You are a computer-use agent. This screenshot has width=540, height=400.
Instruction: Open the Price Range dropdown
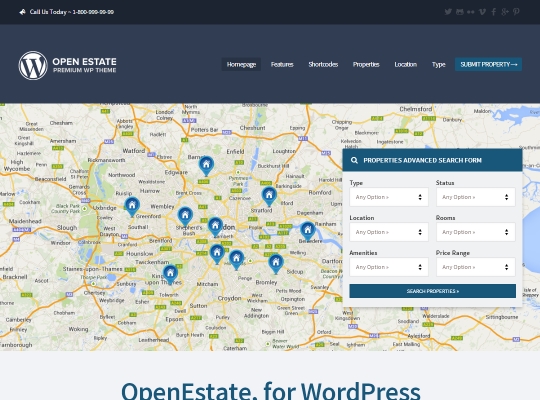476,267
